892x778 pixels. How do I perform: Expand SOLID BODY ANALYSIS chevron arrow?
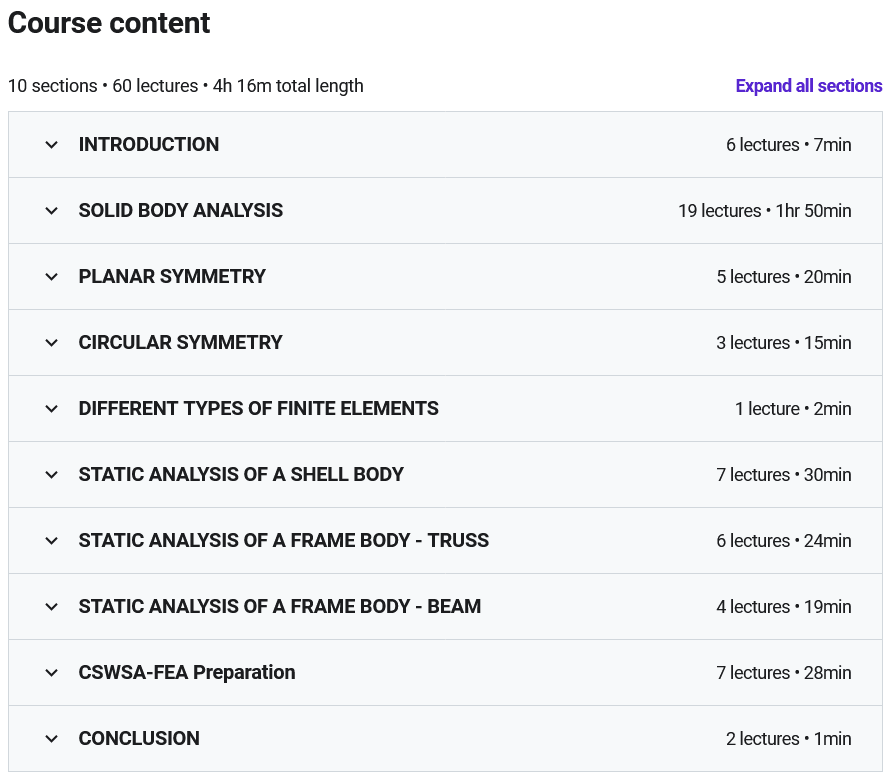point(52,211)
